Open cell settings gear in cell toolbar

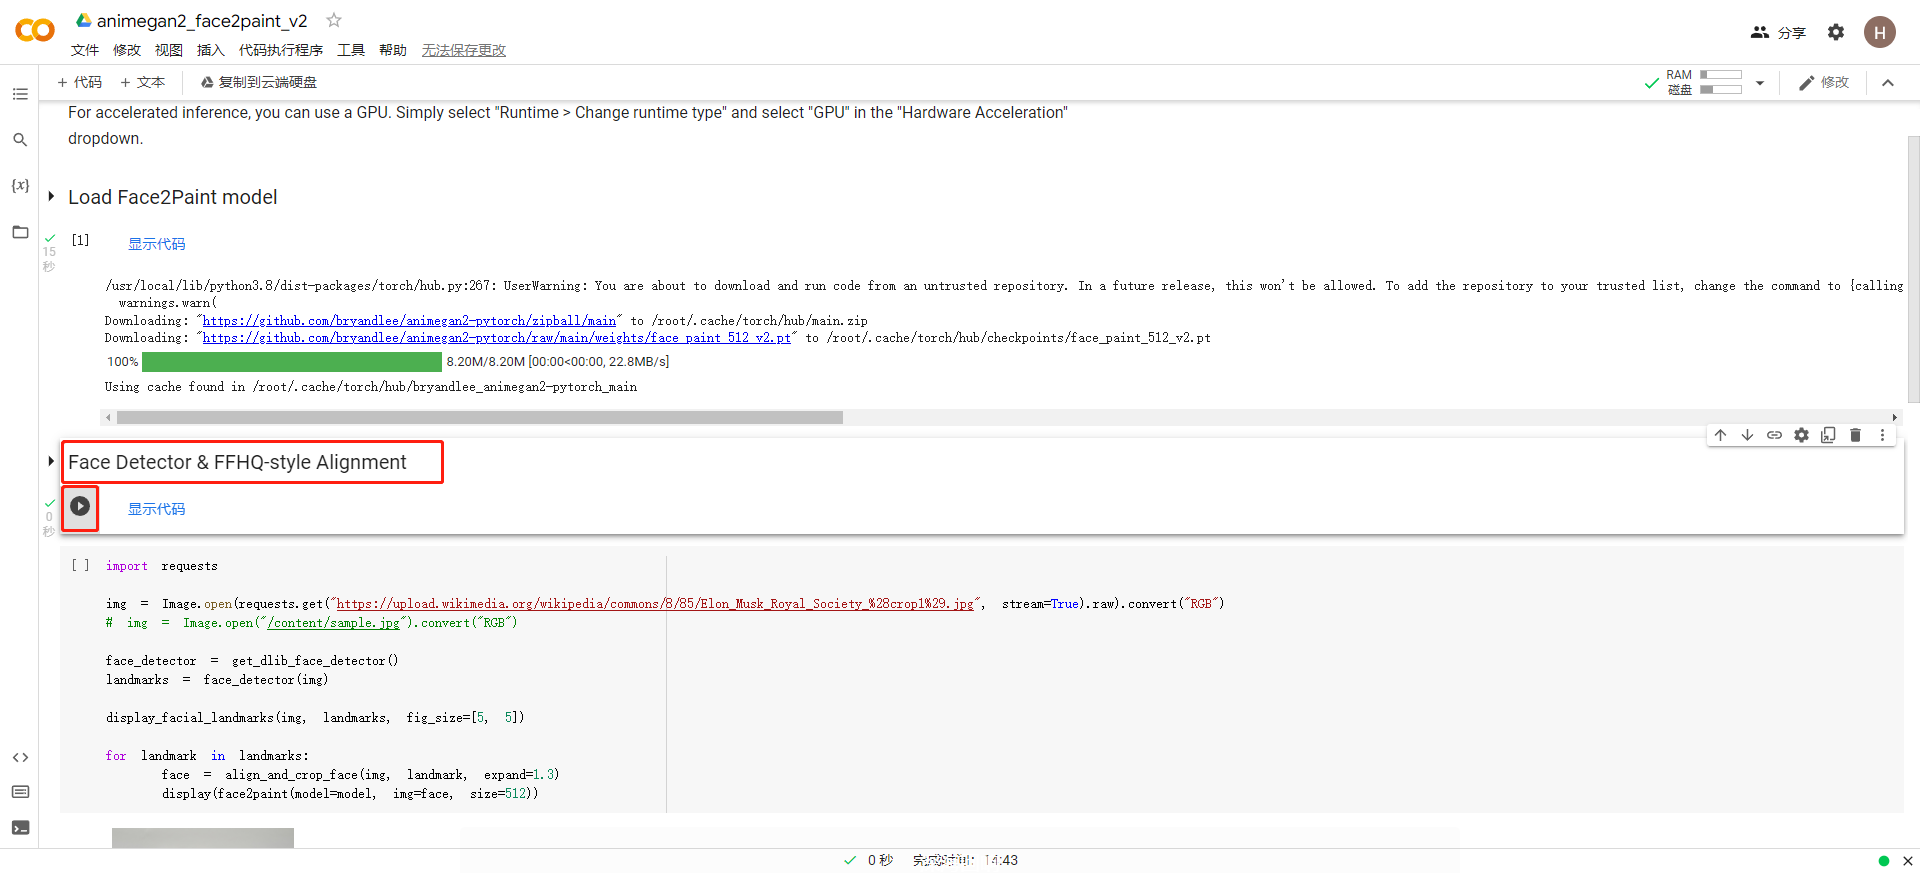click(1801, 435)
